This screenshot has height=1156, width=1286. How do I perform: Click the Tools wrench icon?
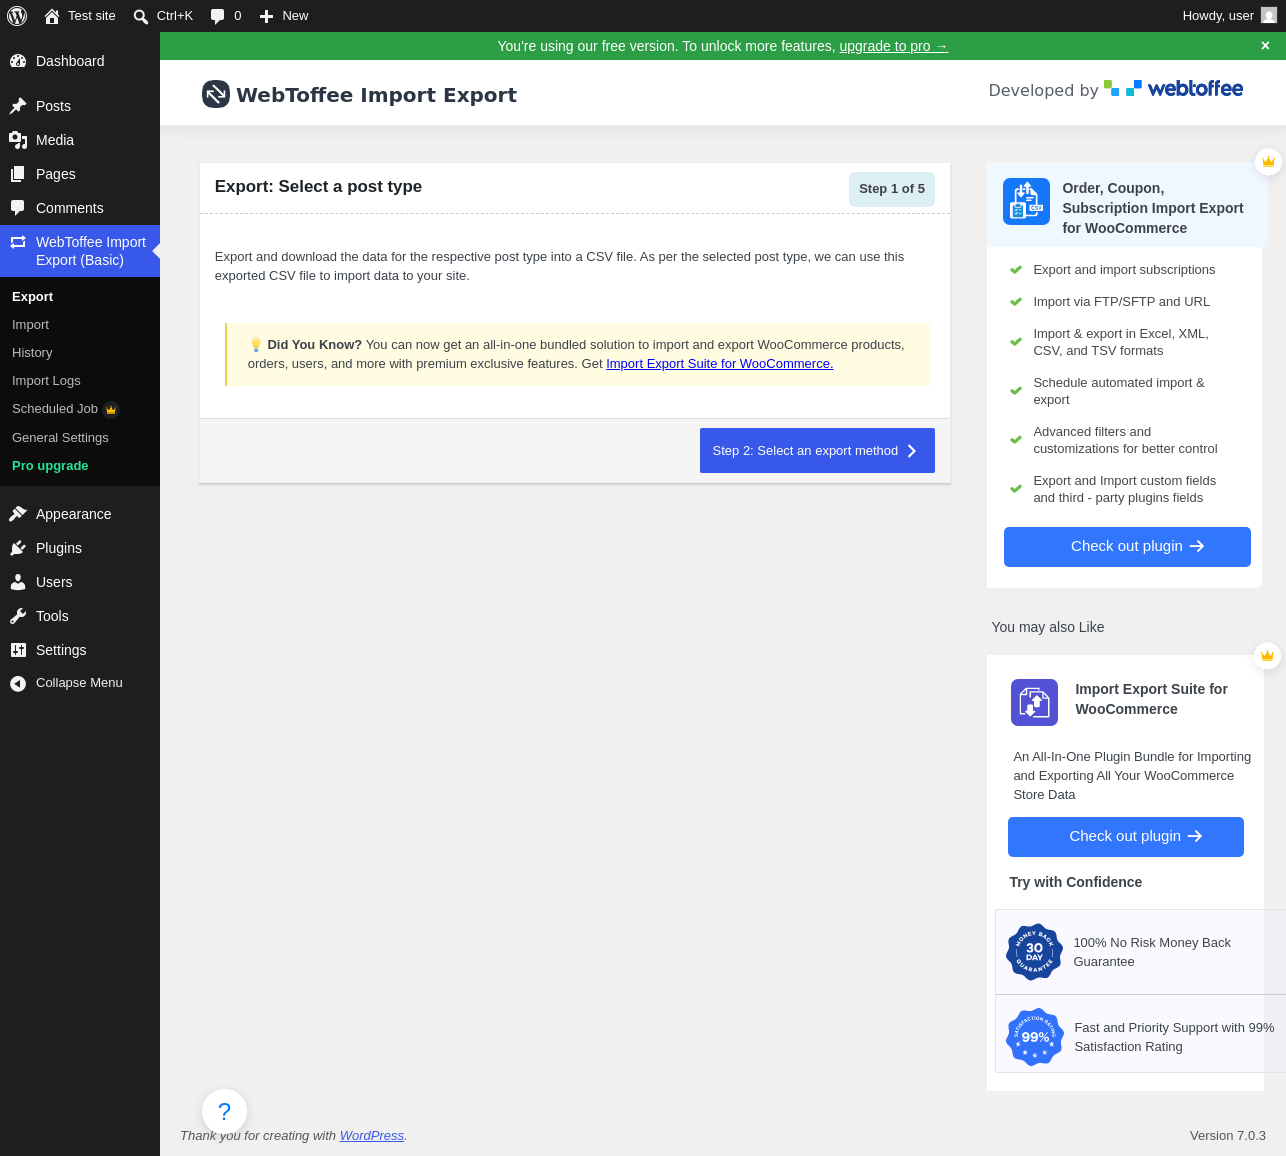(18, 616)
